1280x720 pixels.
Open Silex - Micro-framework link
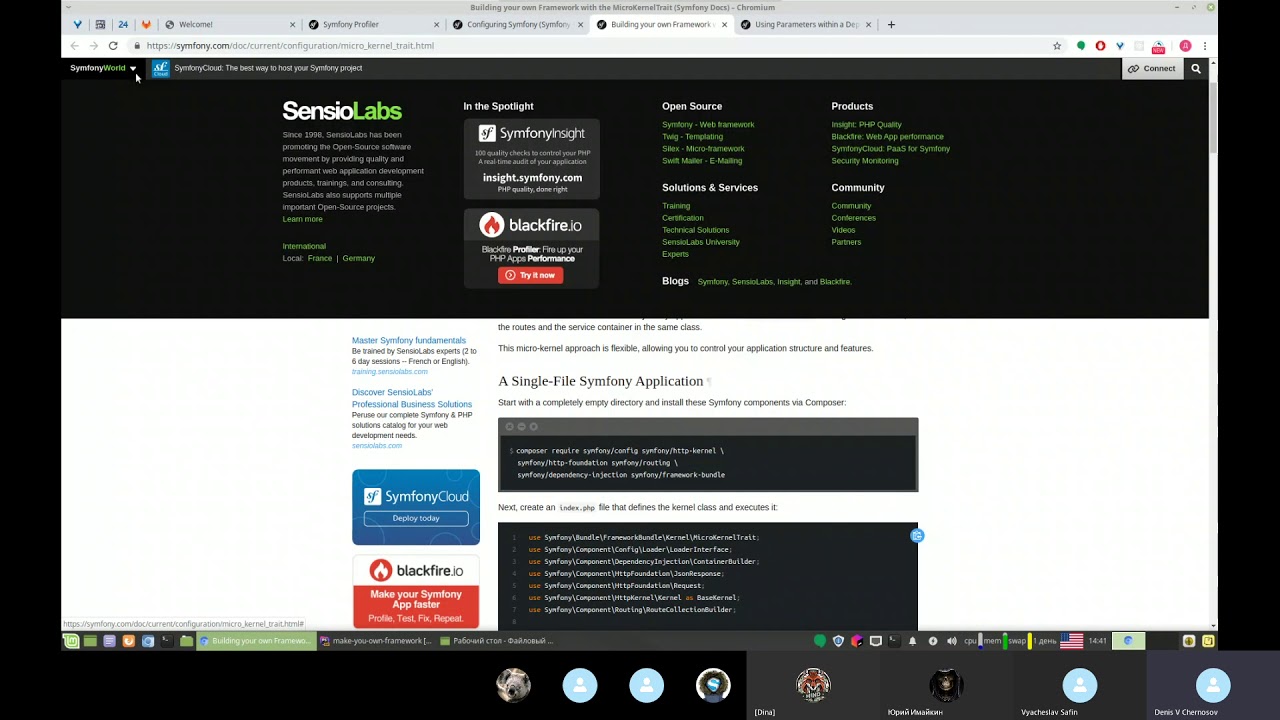click(703, 148)
